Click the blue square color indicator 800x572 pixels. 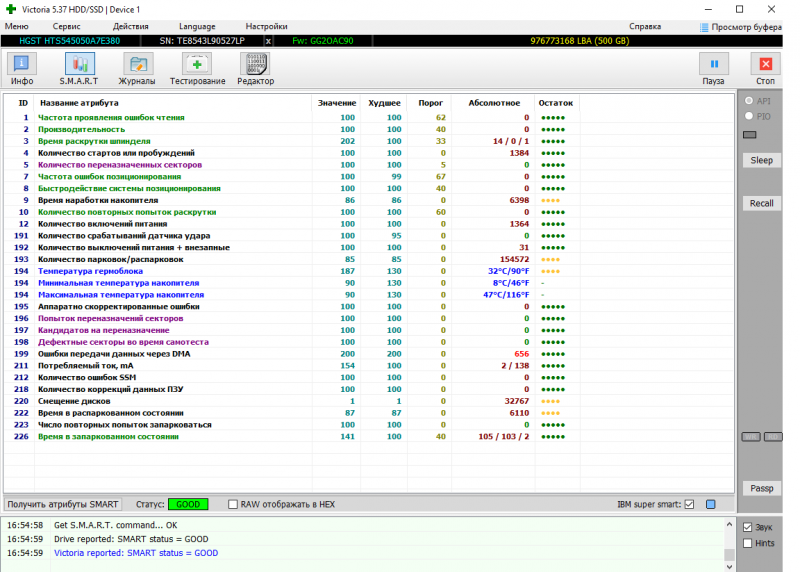(x=711, y=505)
